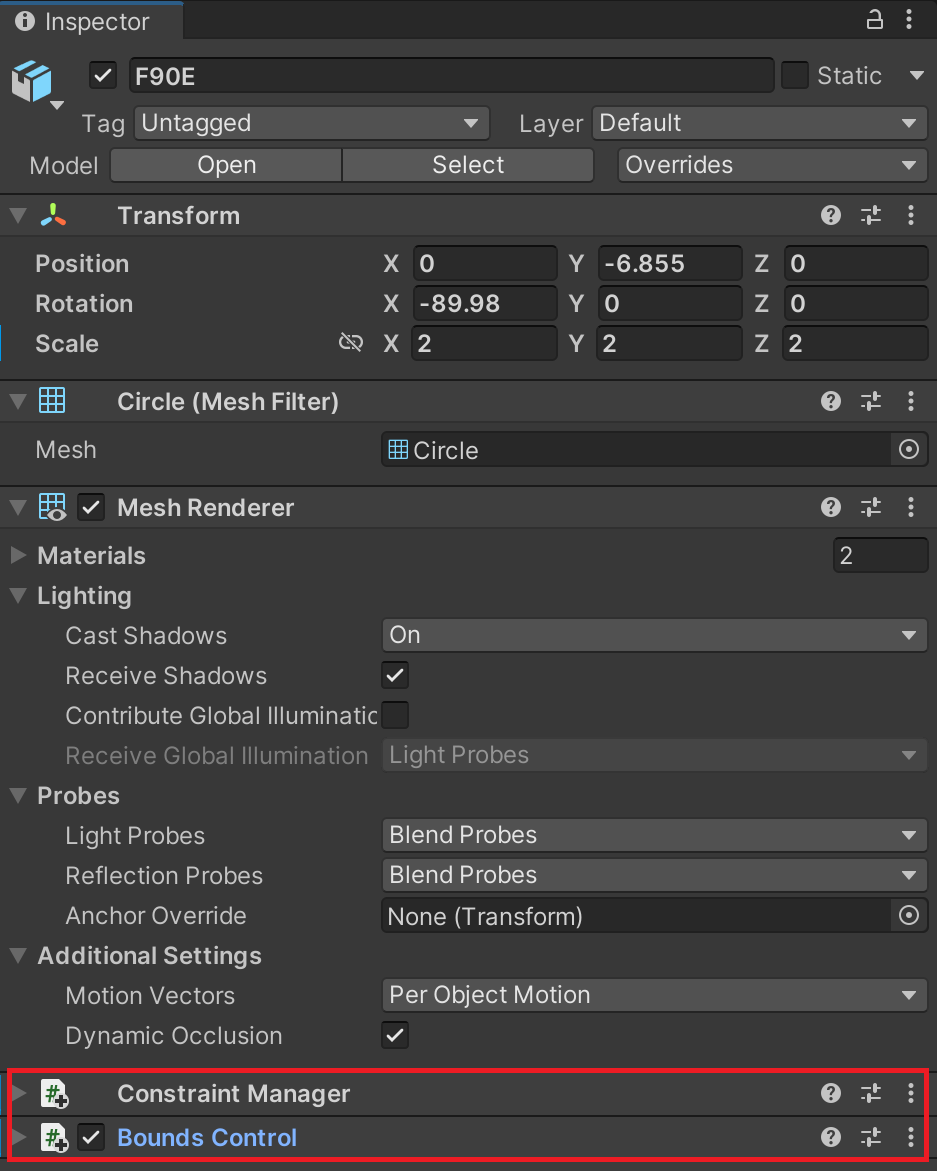
Task: Click the Open button to edit model
Action: point(225,165)
